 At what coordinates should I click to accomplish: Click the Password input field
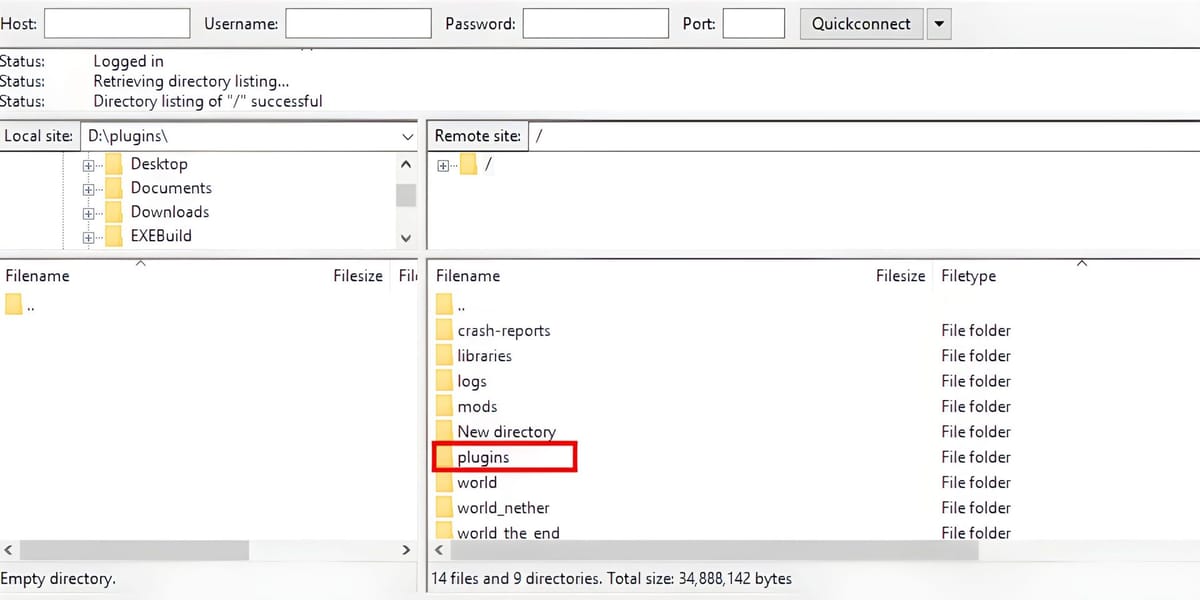click(595, 22)
